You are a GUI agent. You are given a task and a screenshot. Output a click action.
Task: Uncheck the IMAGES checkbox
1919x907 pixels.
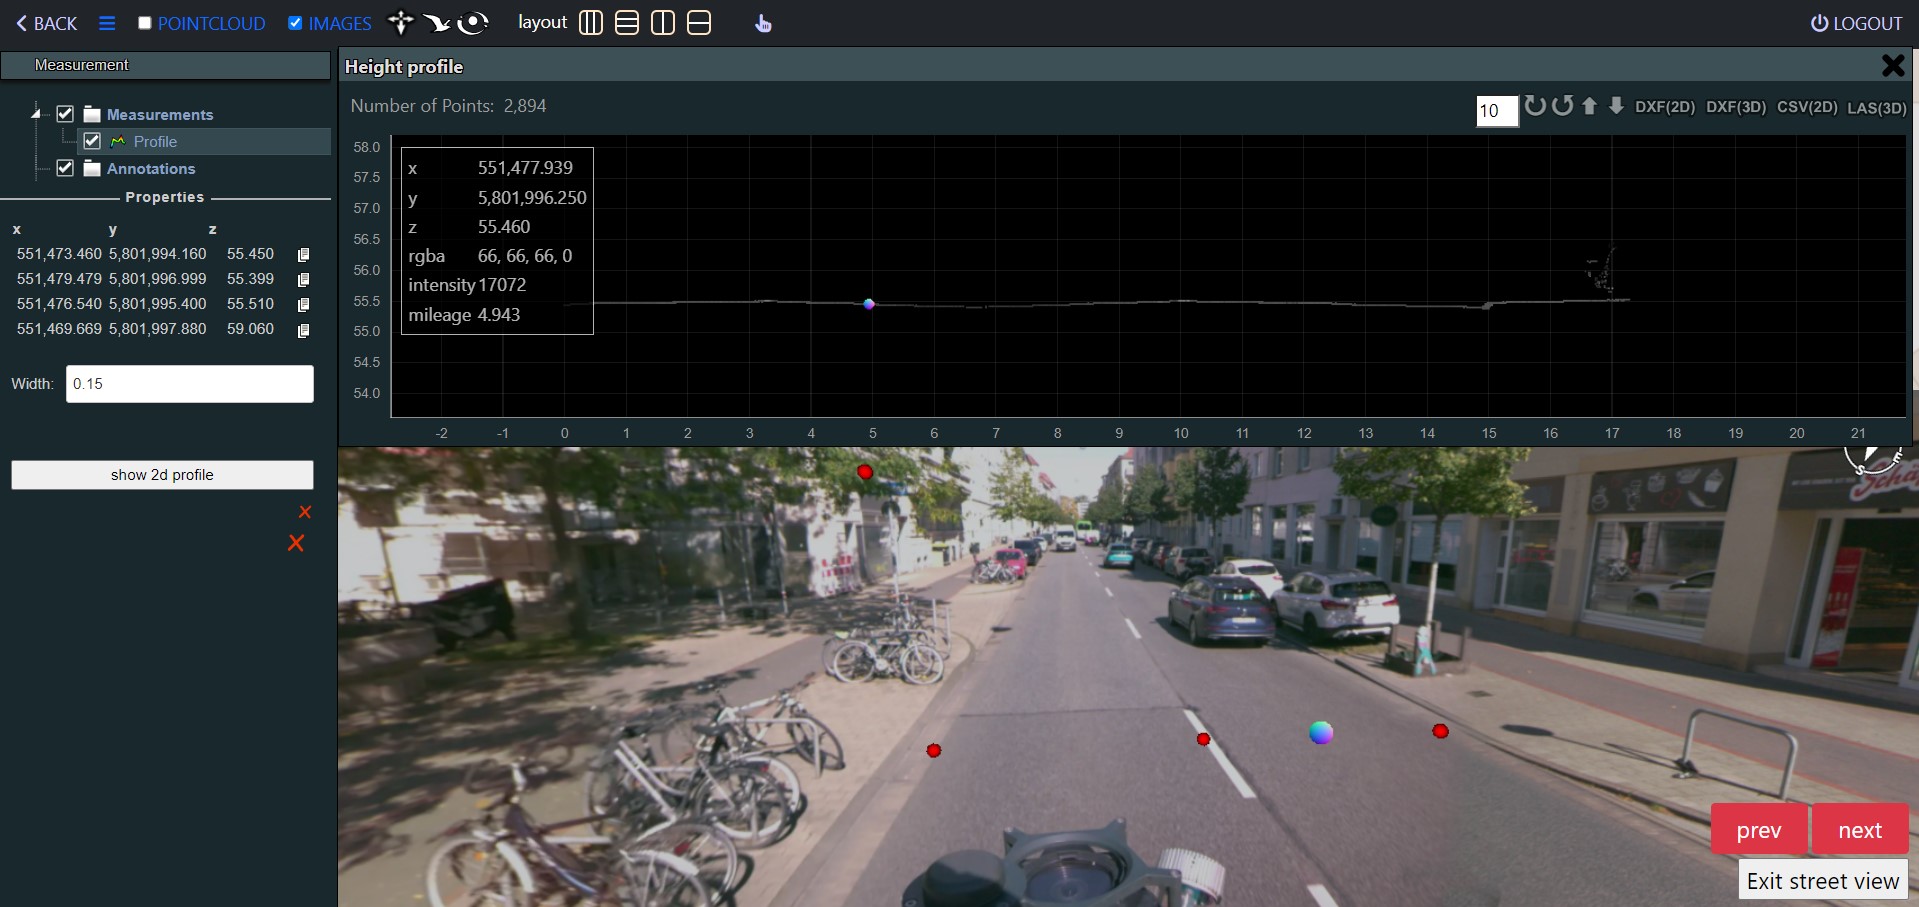295,23
